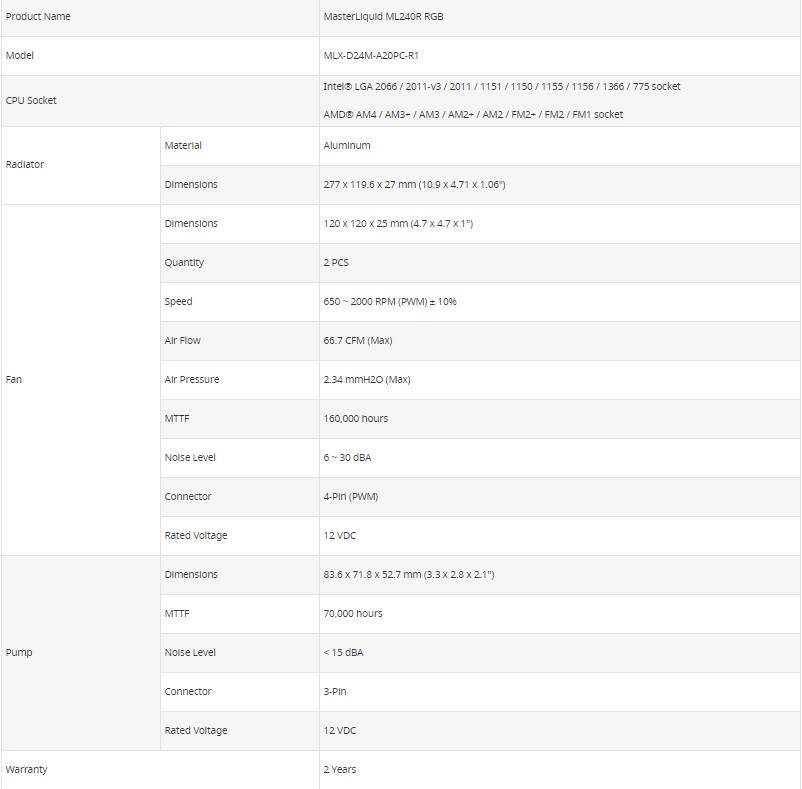
Task: Click the AMD AM4 socket list line
Action: click(x=472, y=115)
